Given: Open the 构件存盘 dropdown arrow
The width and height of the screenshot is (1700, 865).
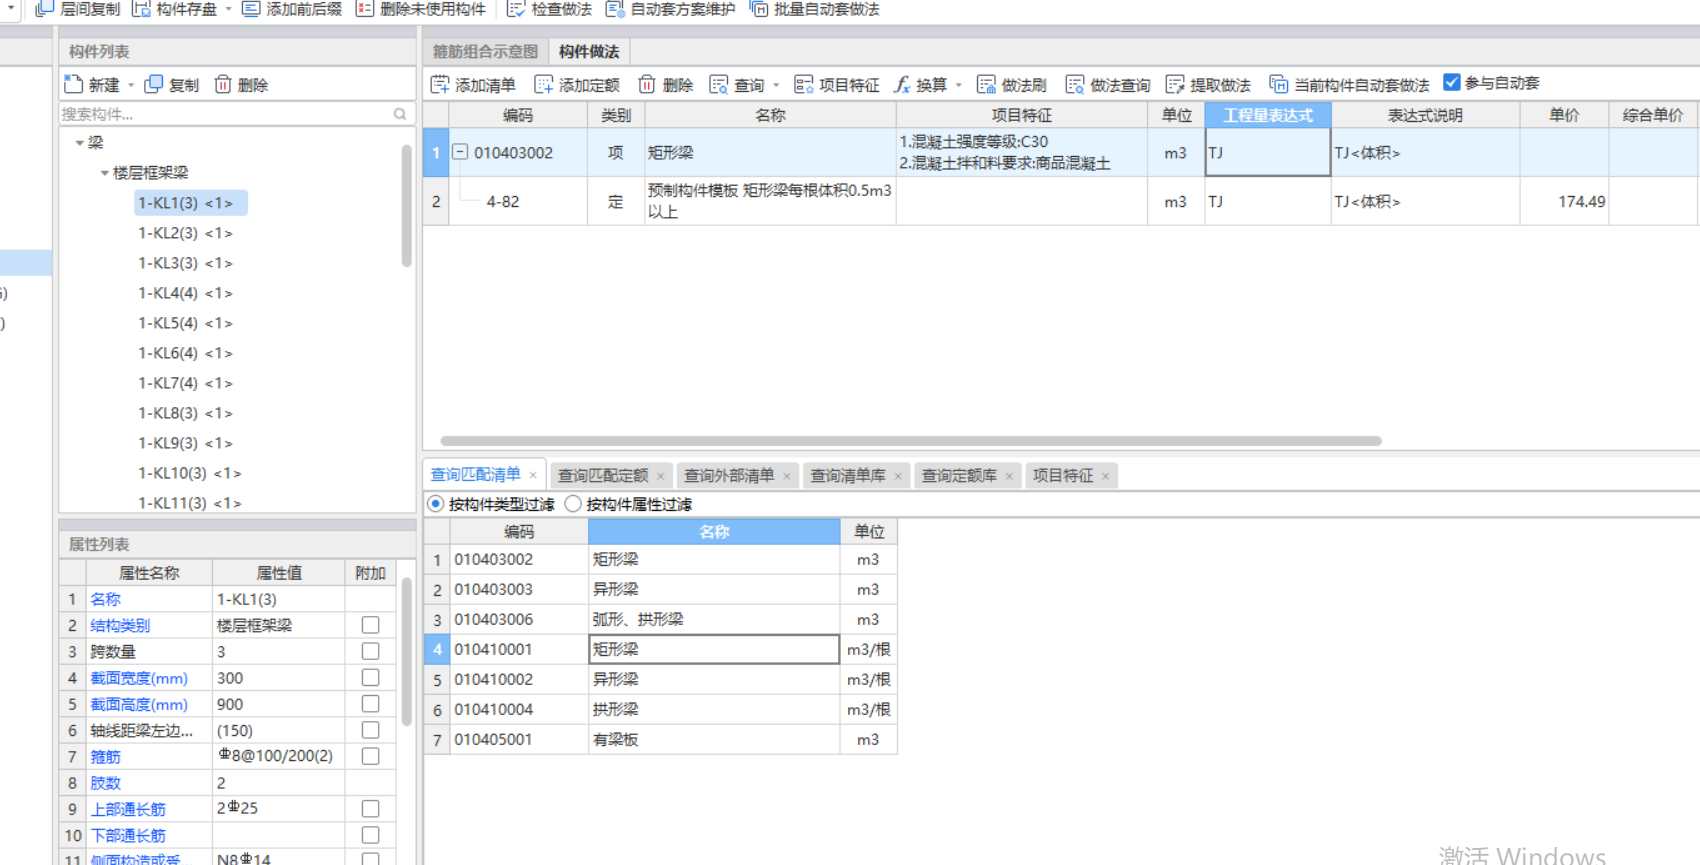Looking at the screenshot, I should (228, 9).
